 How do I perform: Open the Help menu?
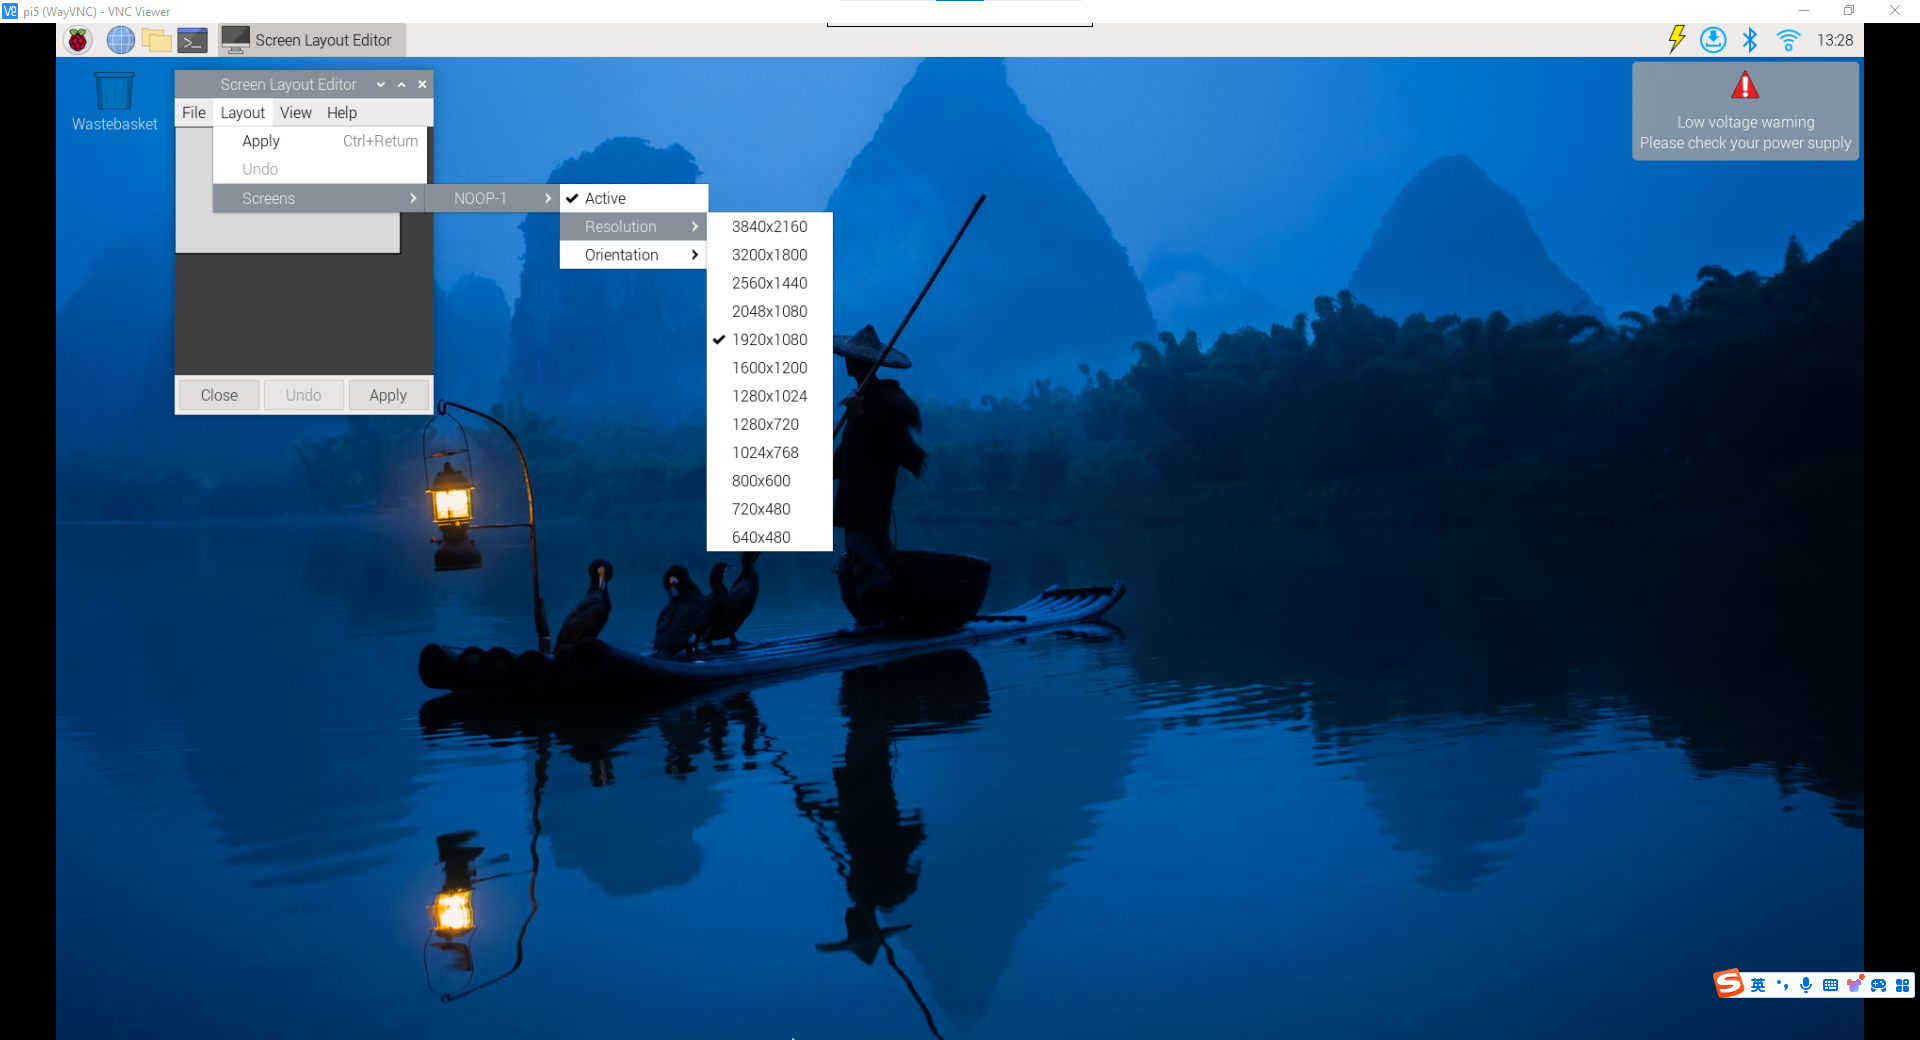pos(342,113)
